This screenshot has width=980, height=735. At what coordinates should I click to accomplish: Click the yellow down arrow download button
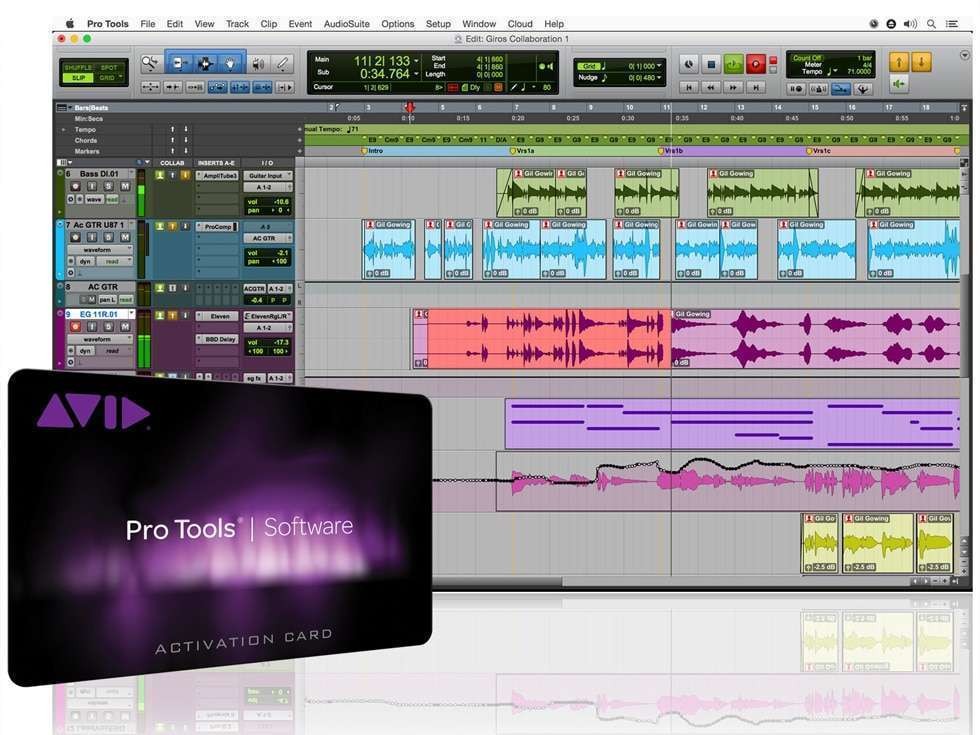tap(921, 62)
